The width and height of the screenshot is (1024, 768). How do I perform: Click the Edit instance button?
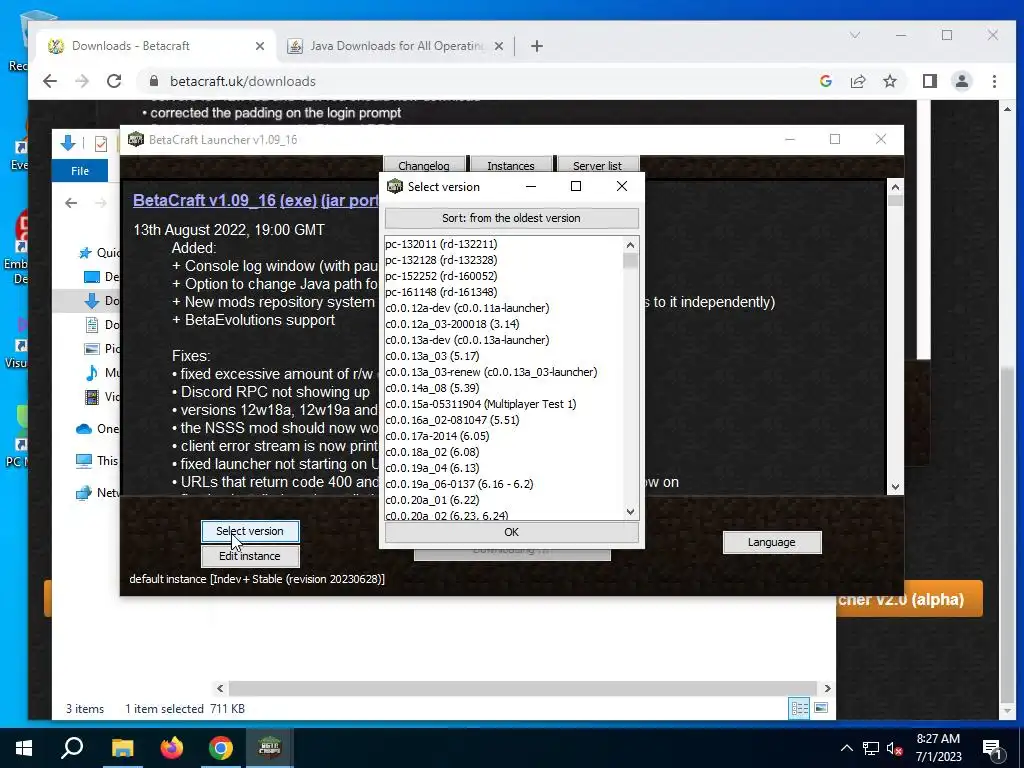pos(250,556)
